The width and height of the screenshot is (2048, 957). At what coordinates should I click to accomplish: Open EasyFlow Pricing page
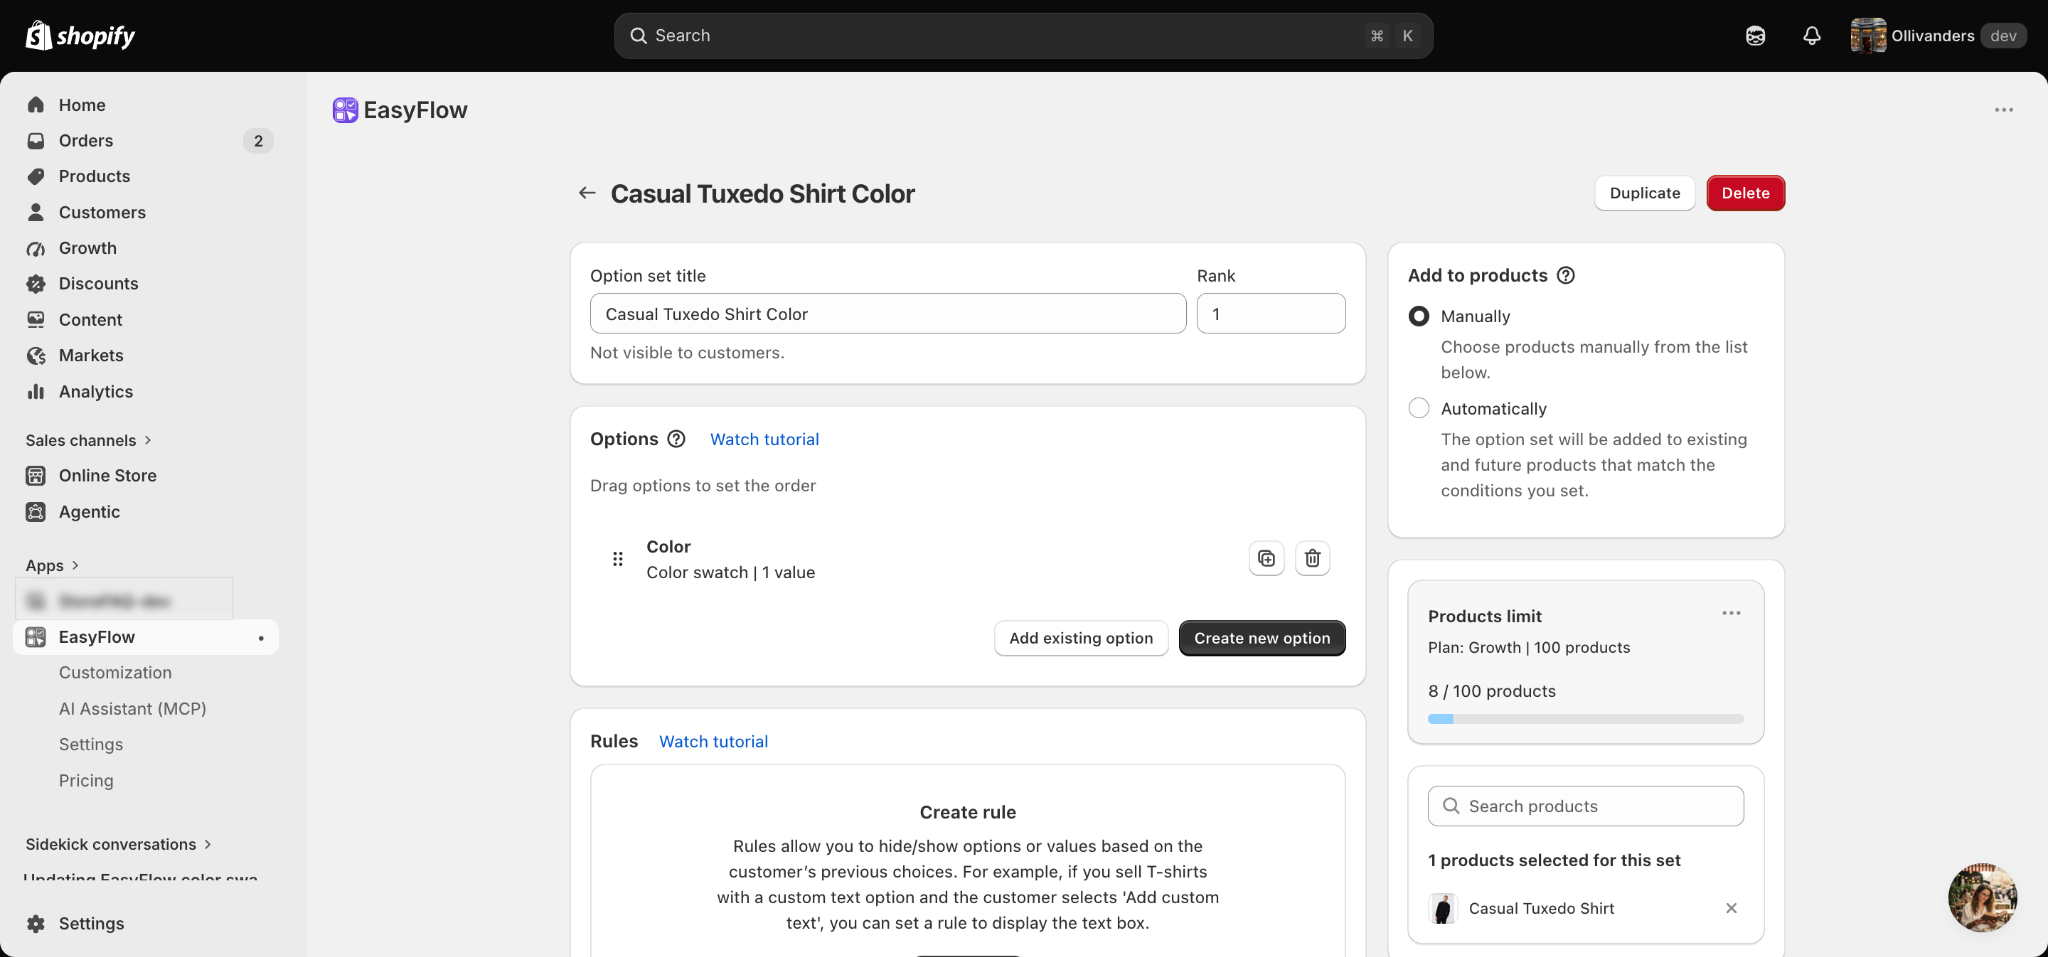[86, 781]
